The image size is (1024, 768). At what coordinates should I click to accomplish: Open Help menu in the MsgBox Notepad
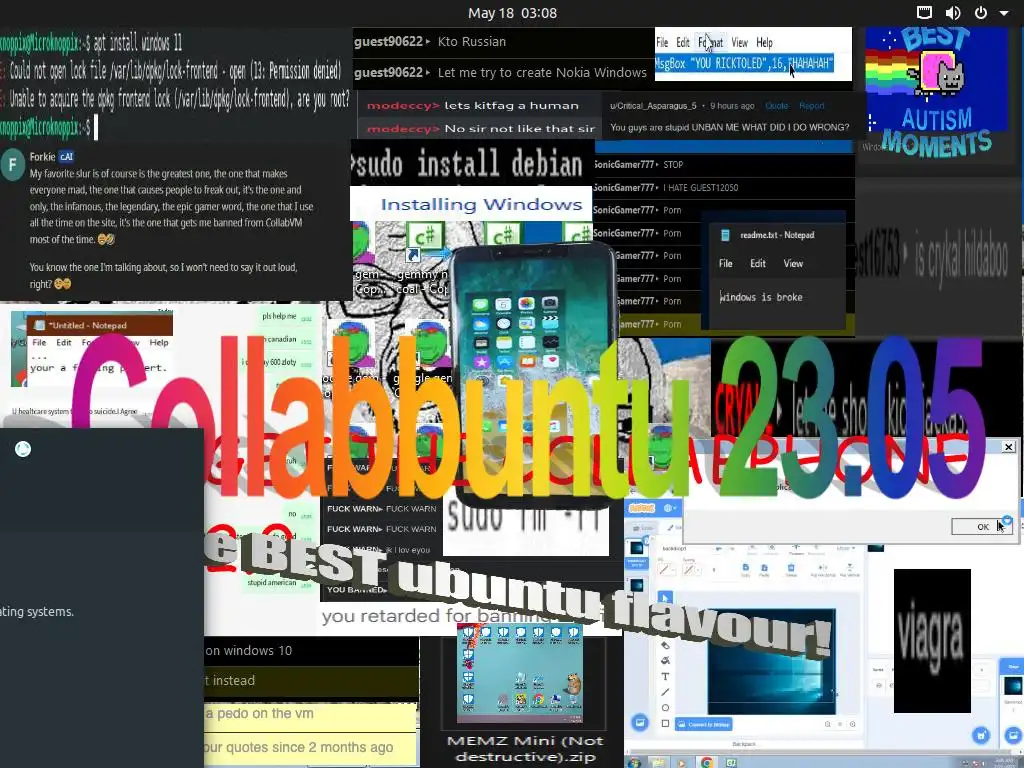click(764, 42)
